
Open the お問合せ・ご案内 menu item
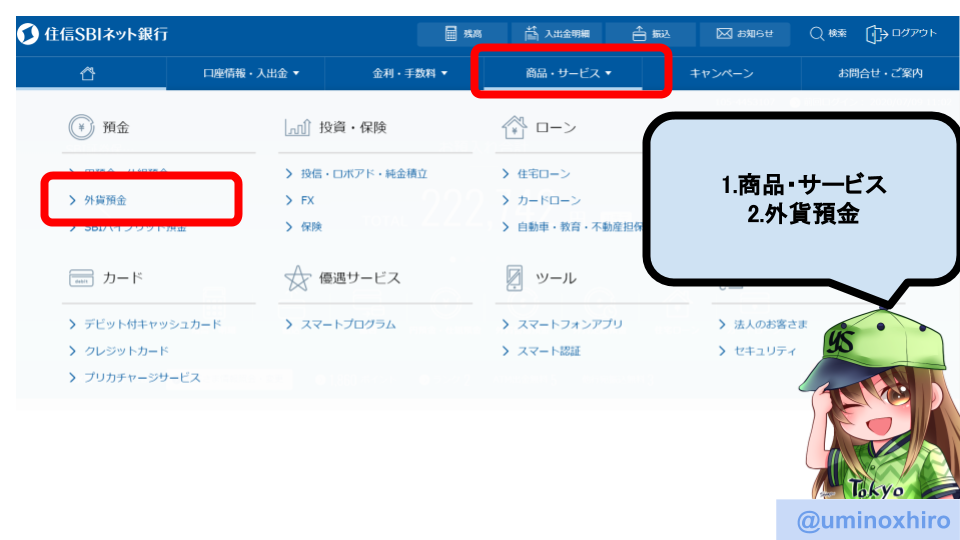point(880,73)
